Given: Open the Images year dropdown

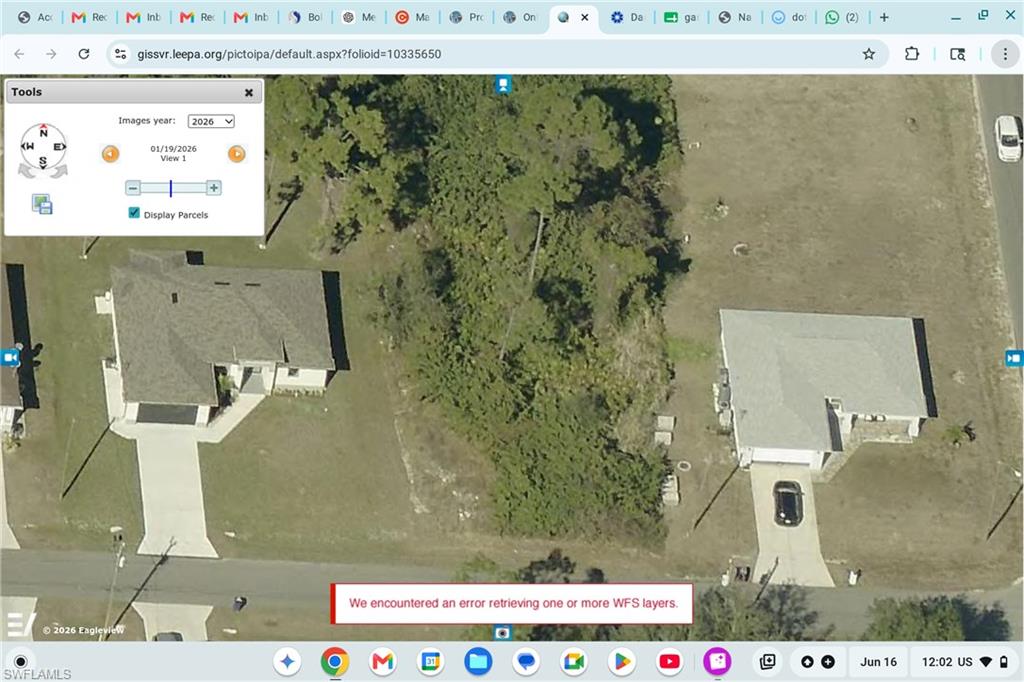Looking at the screenshot, I should click(x=211, y=122).
